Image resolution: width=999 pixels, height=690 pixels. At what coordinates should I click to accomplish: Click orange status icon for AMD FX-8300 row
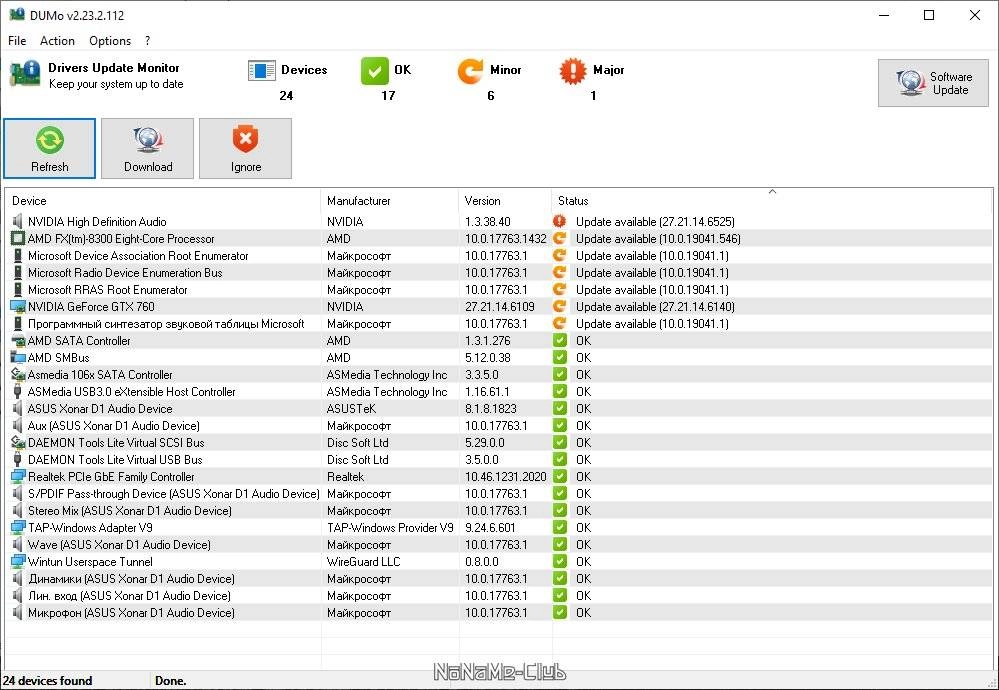tap(559, 239)
